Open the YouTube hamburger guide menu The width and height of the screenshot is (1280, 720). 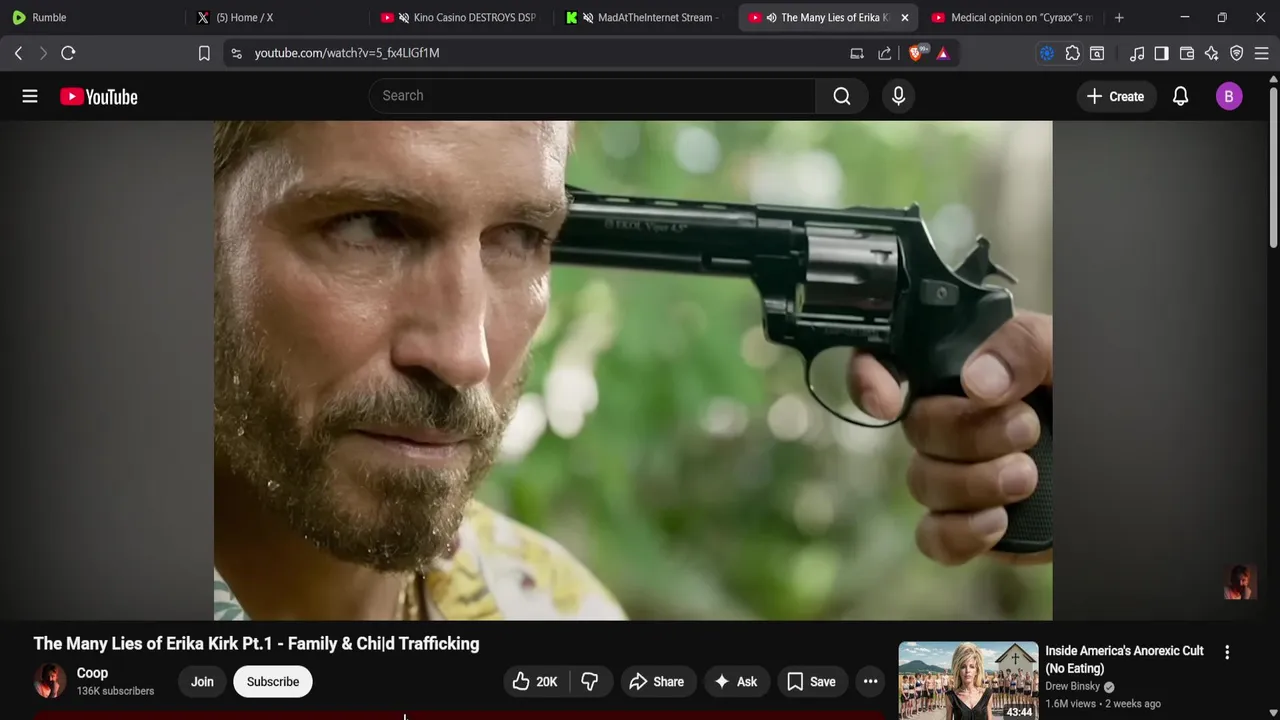pos(30,96)
